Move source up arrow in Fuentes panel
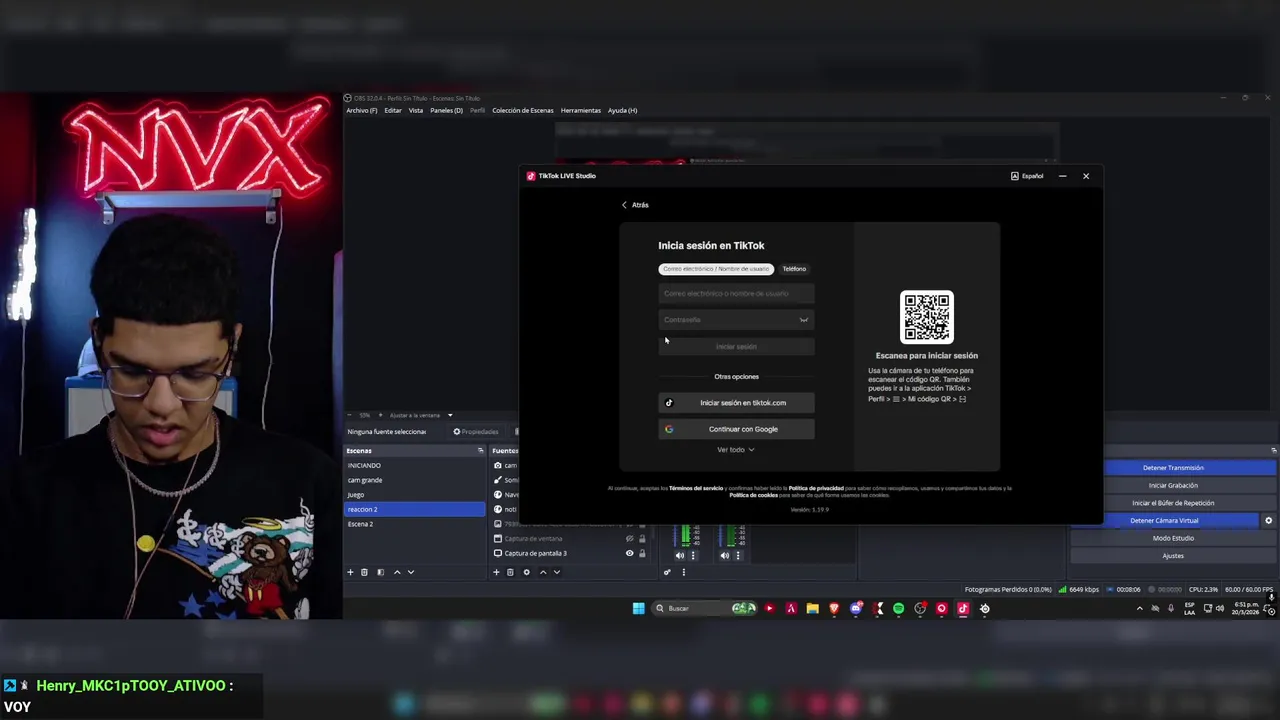The image size is (1280, 720). coord(543,572)
